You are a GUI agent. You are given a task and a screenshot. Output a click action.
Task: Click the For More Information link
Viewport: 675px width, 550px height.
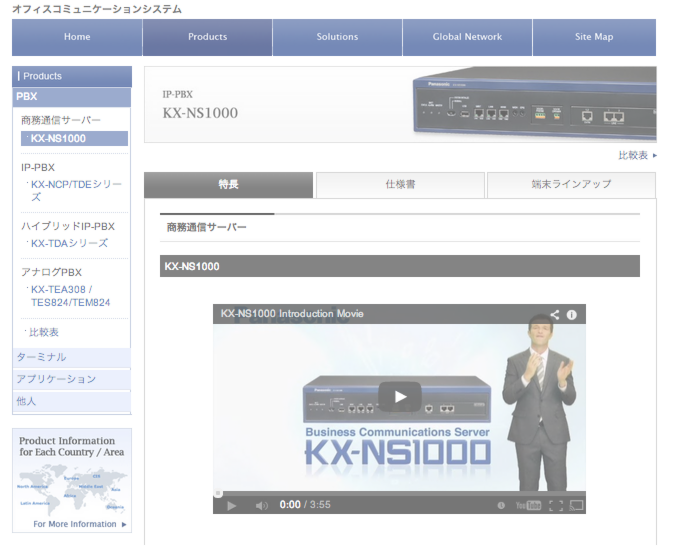tap(80, 524)
